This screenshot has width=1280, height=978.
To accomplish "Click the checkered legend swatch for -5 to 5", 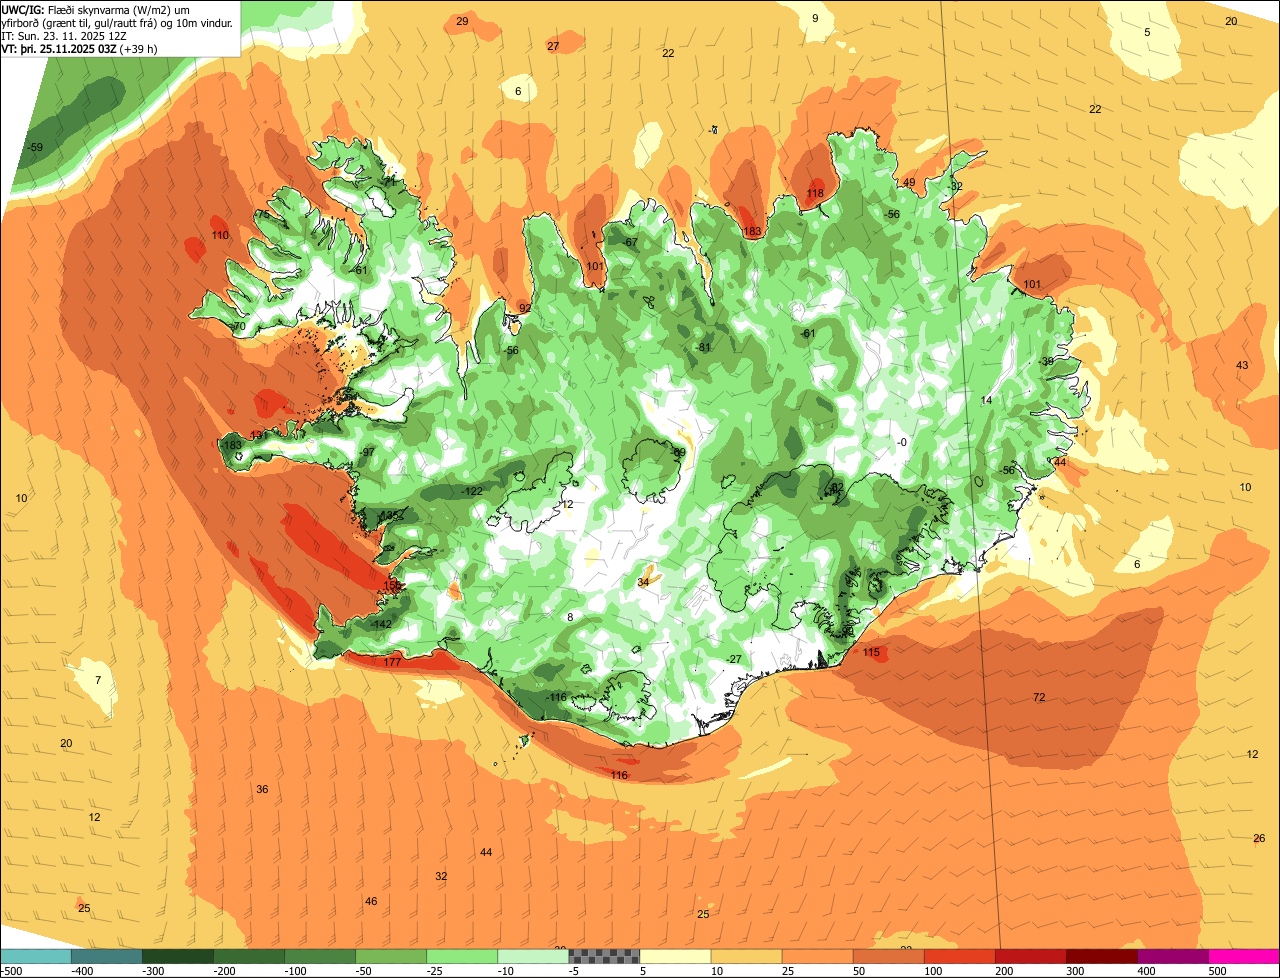I will 605,956.
